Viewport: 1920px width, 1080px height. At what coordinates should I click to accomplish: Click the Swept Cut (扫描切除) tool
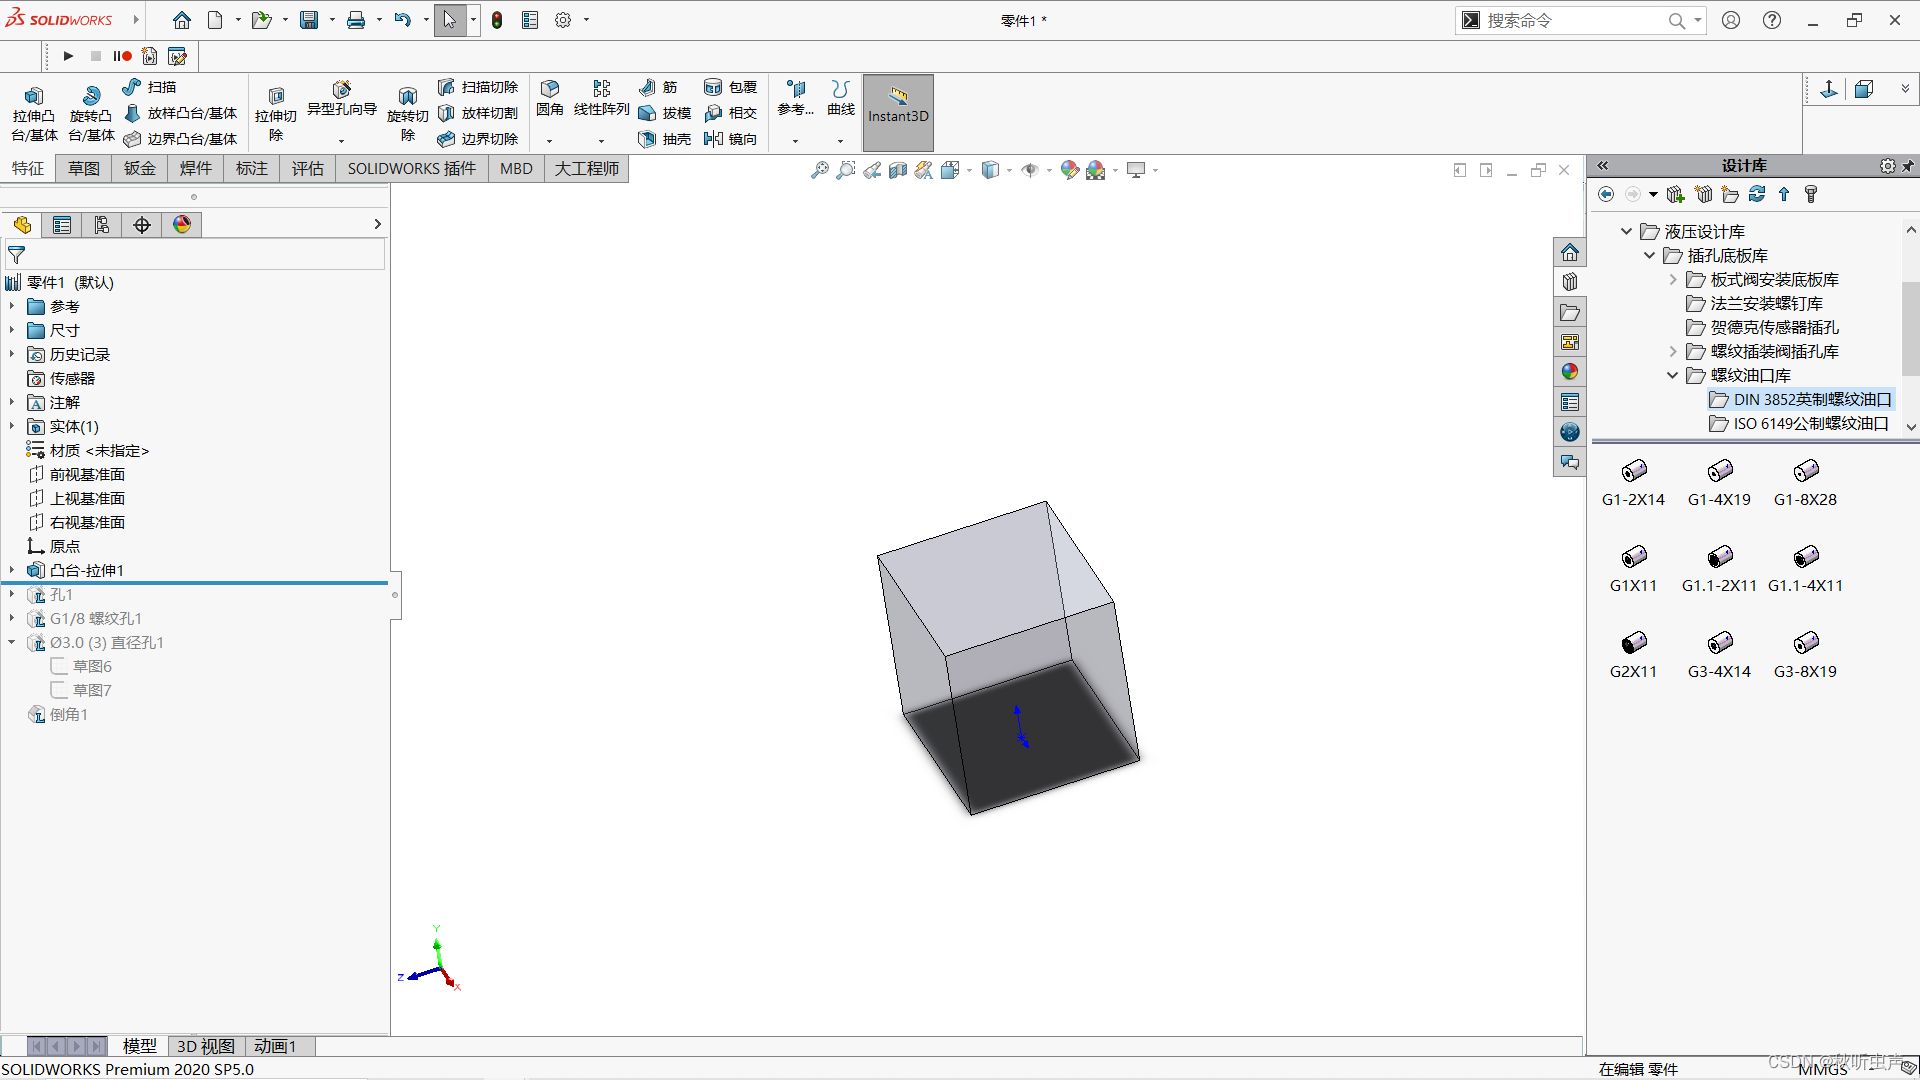pyautogui.click(x=478, y=87)
